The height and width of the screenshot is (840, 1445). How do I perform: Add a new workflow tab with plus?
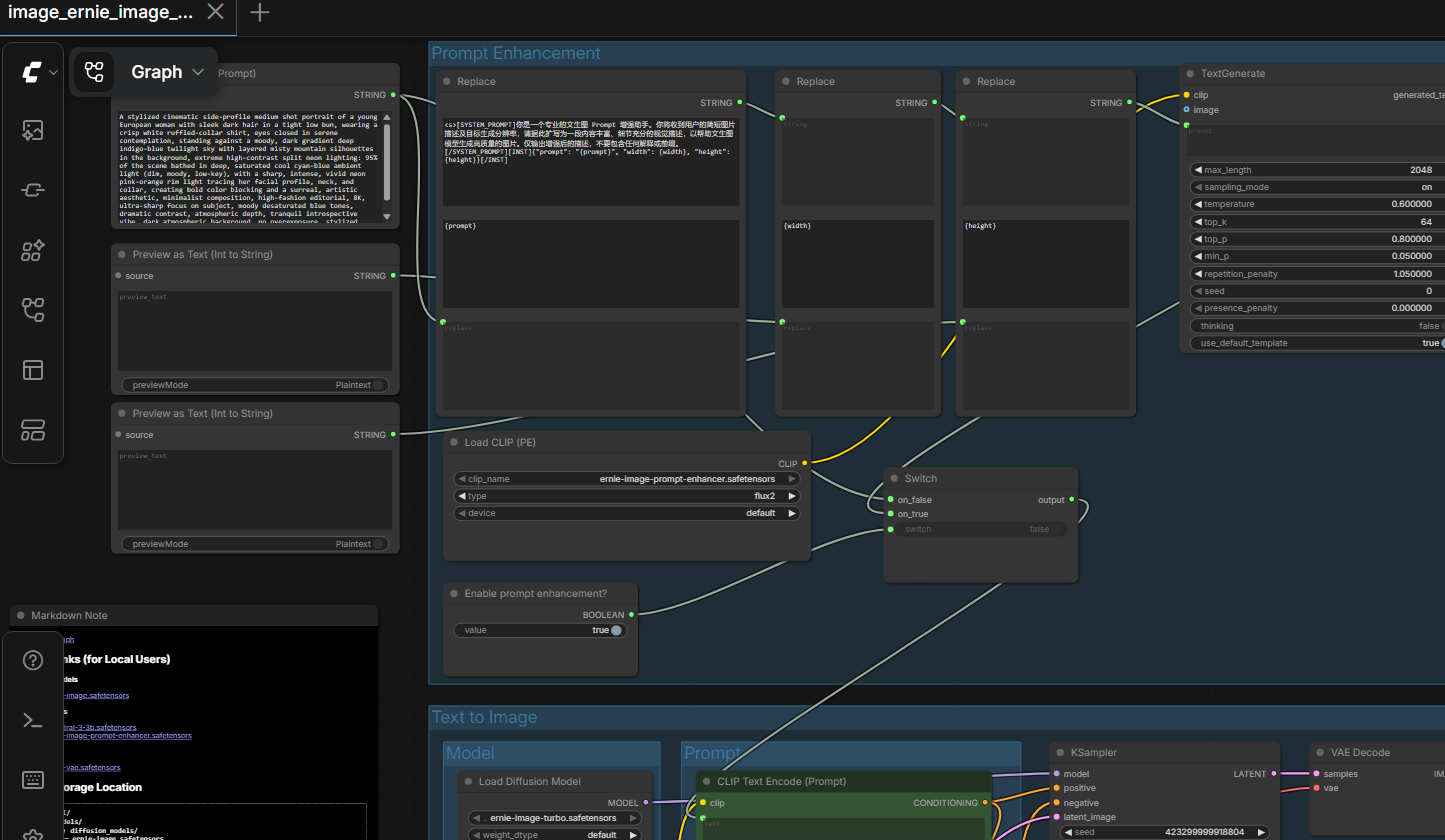coord(260,12)
